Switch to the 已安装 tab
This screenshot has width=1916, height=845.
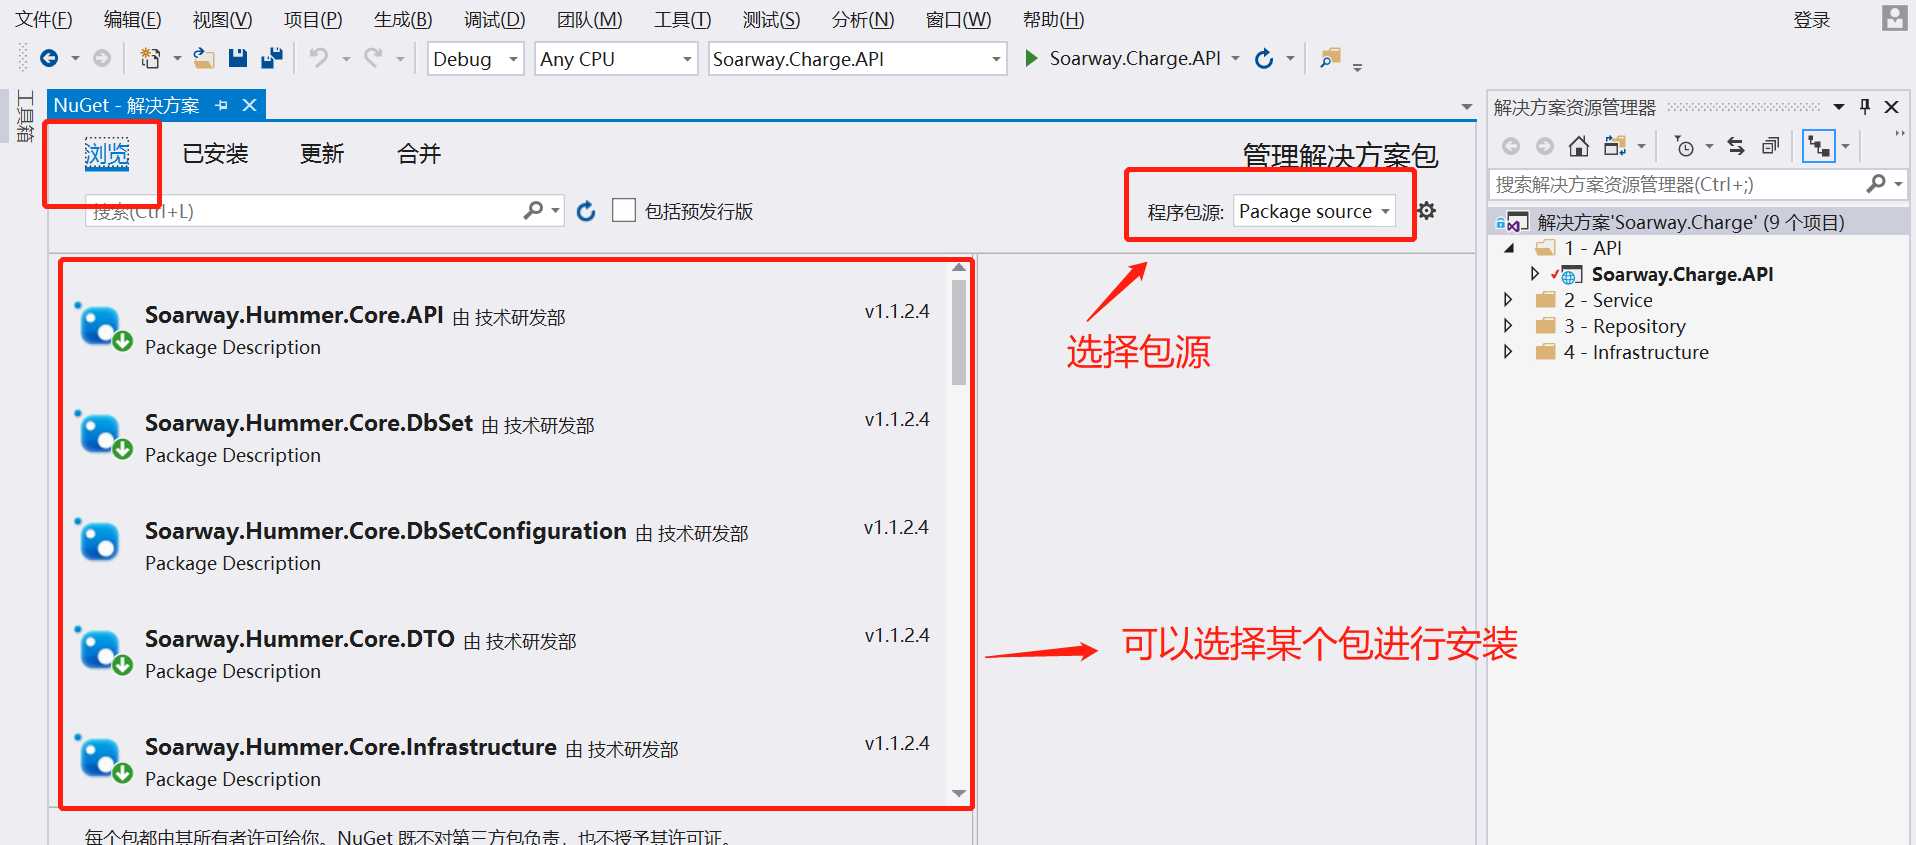point(215,153)
